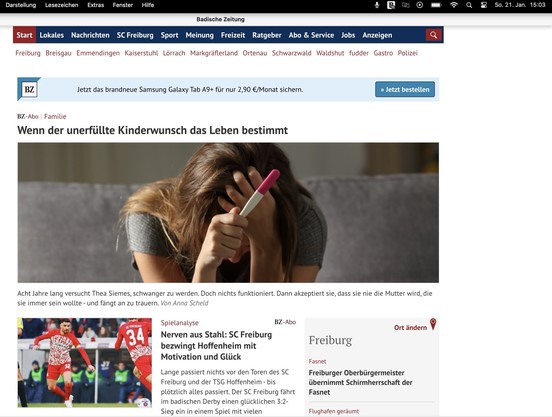Open the Wi-Fi status icon
Image resolution: width=552 pixels, height=417 pixels.
click(454, 5)
